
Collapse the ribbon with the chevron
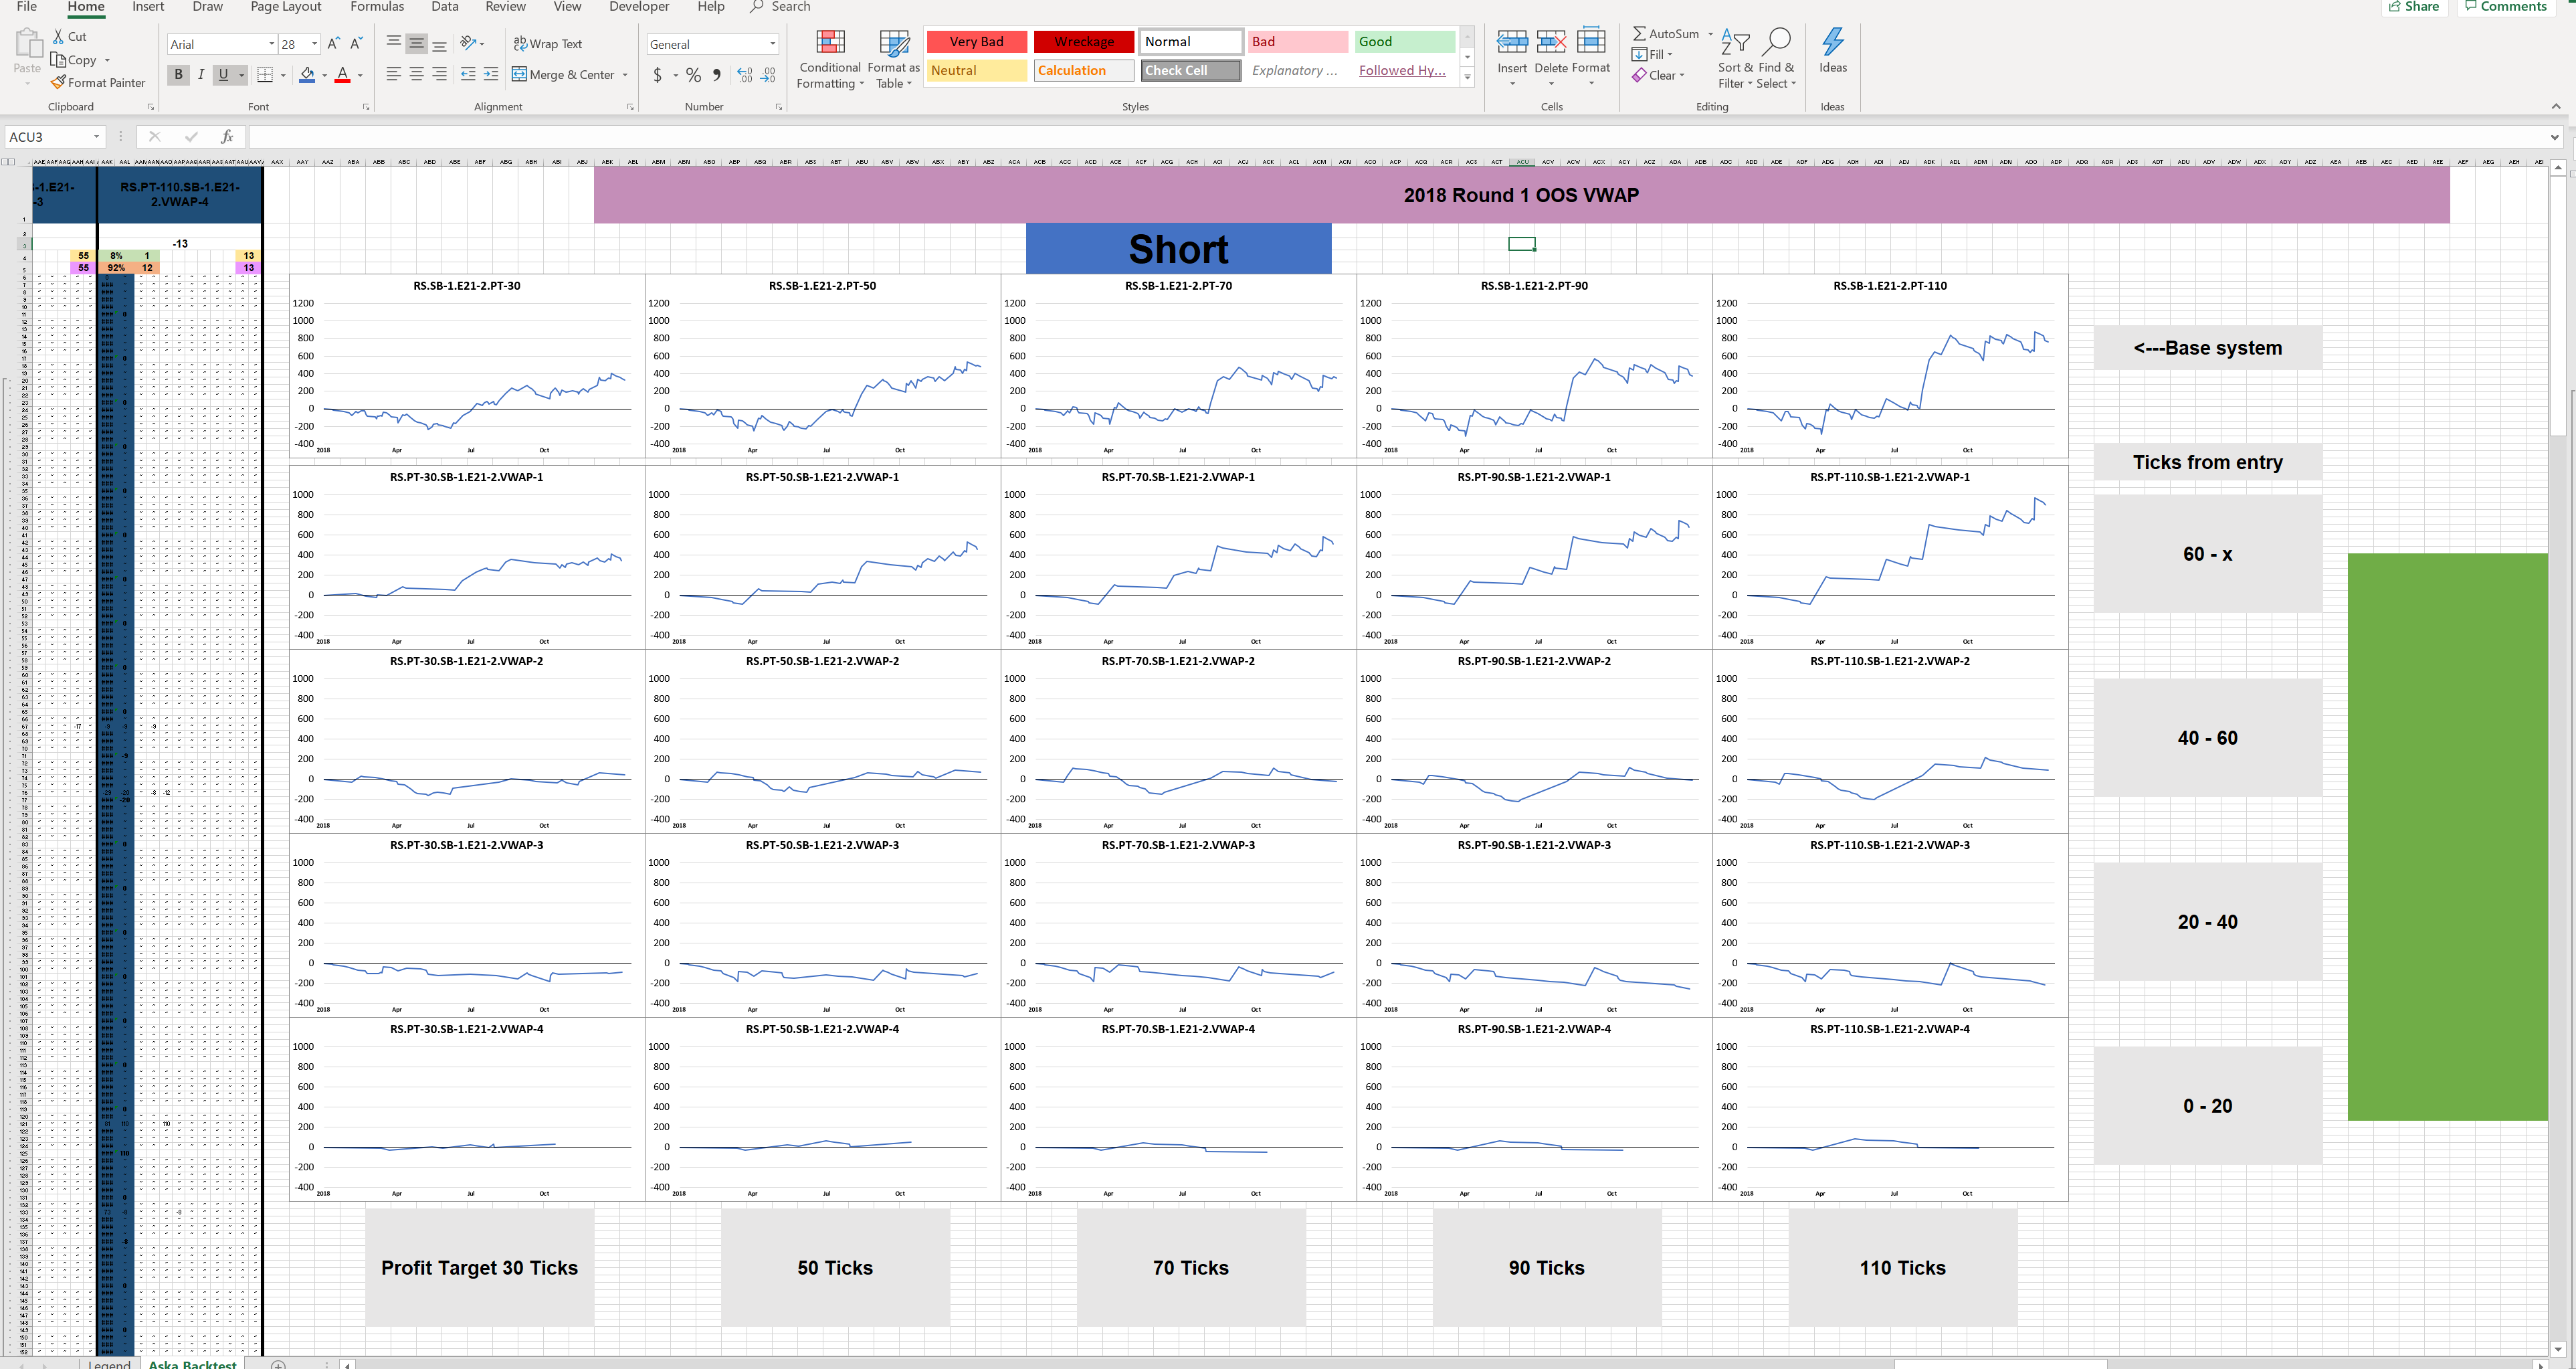click(x=2555, y=106)
